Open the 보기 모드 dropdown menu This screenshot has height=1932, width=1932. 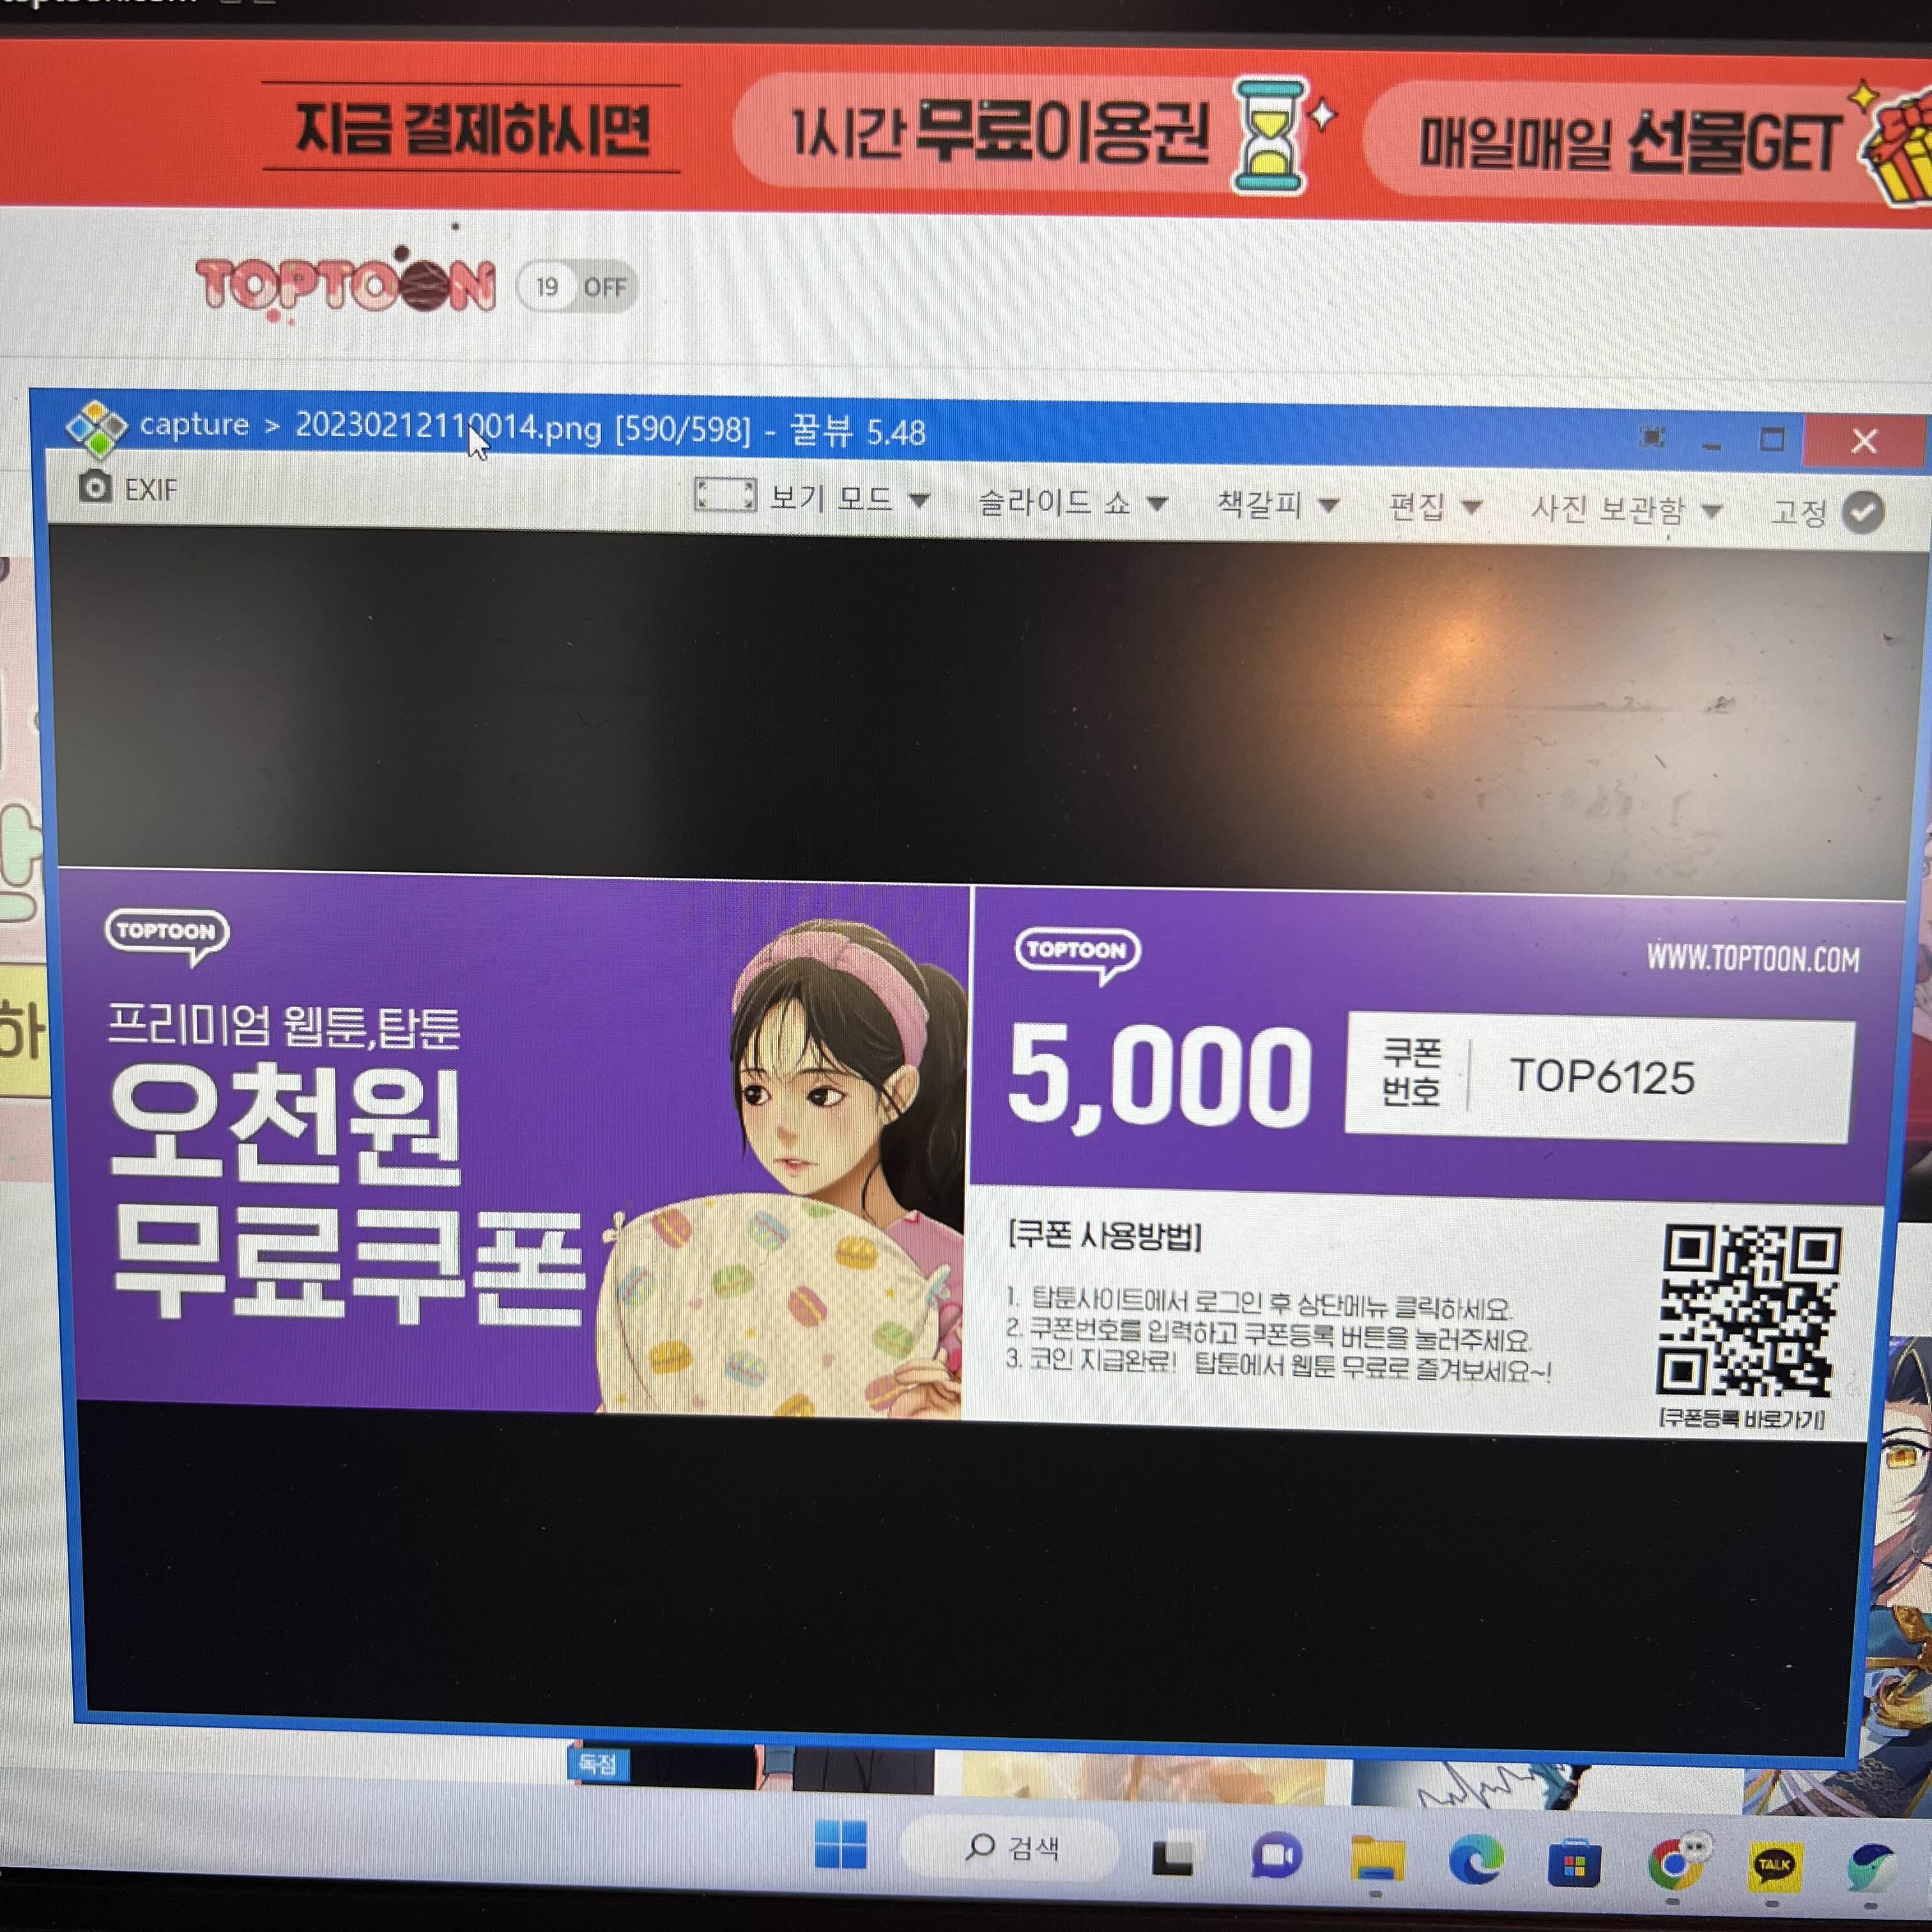pyautogui.click(x=849, y=497)
